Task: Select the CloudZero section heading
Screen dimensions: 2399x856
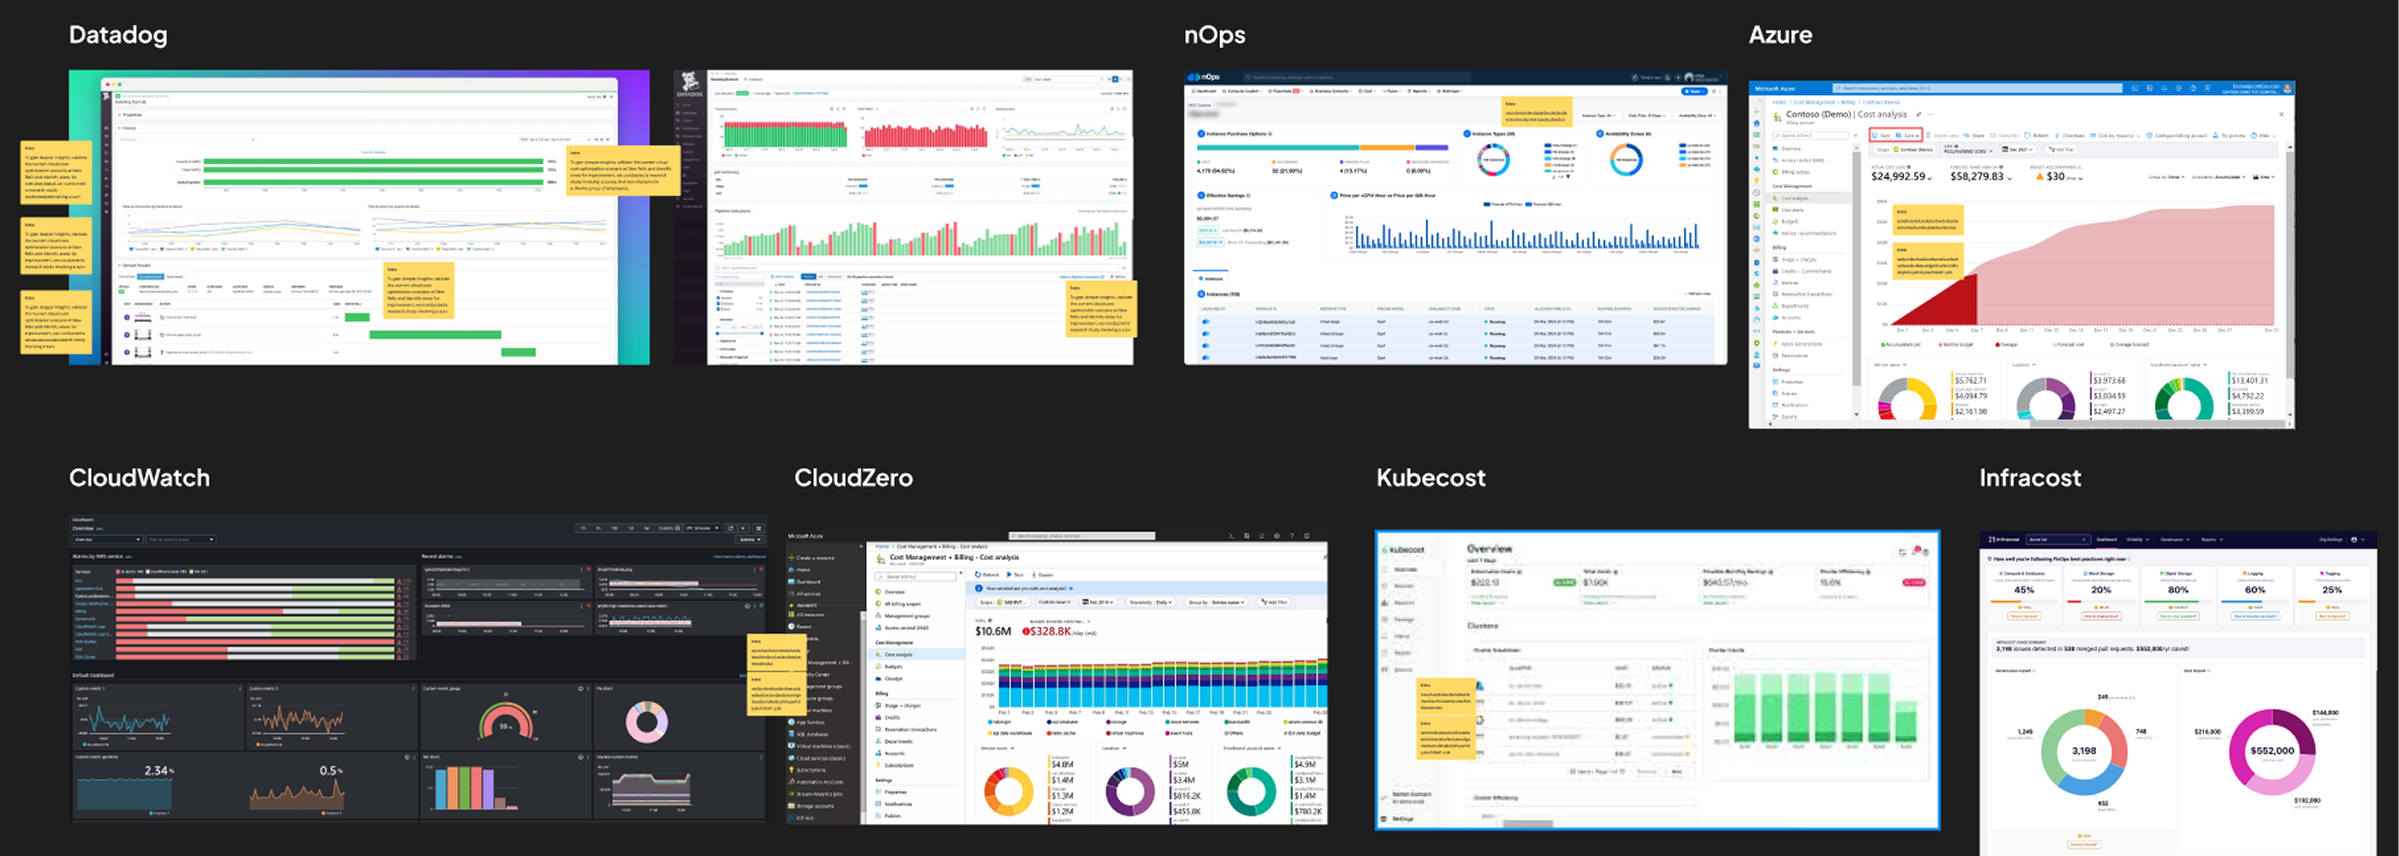Action: click(x=853, y=478)
